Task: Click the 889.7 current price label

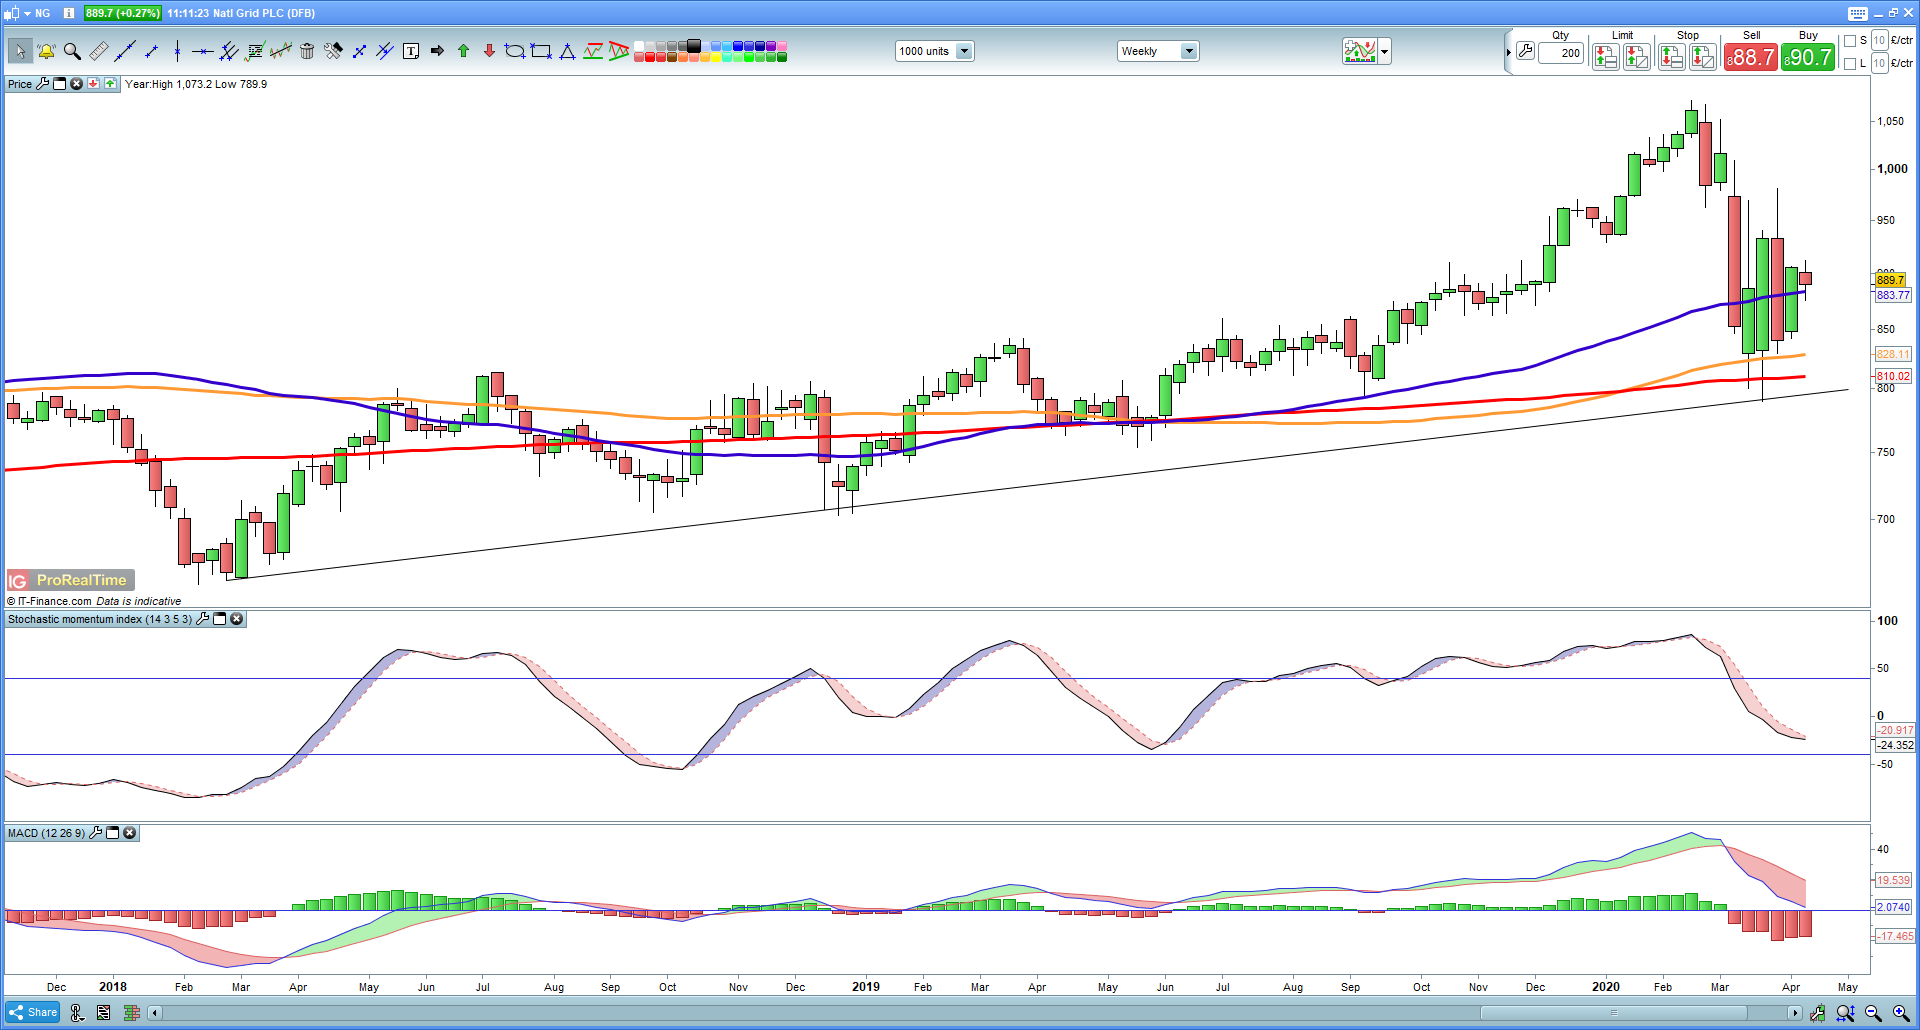Action: click(1890, 280)
